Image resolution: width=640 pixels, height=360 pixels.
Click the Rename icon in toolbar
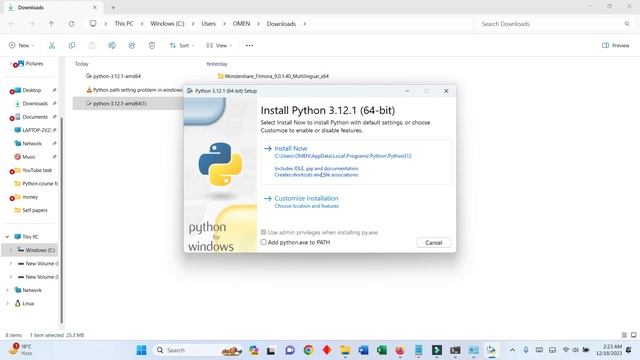coord(112,45)
